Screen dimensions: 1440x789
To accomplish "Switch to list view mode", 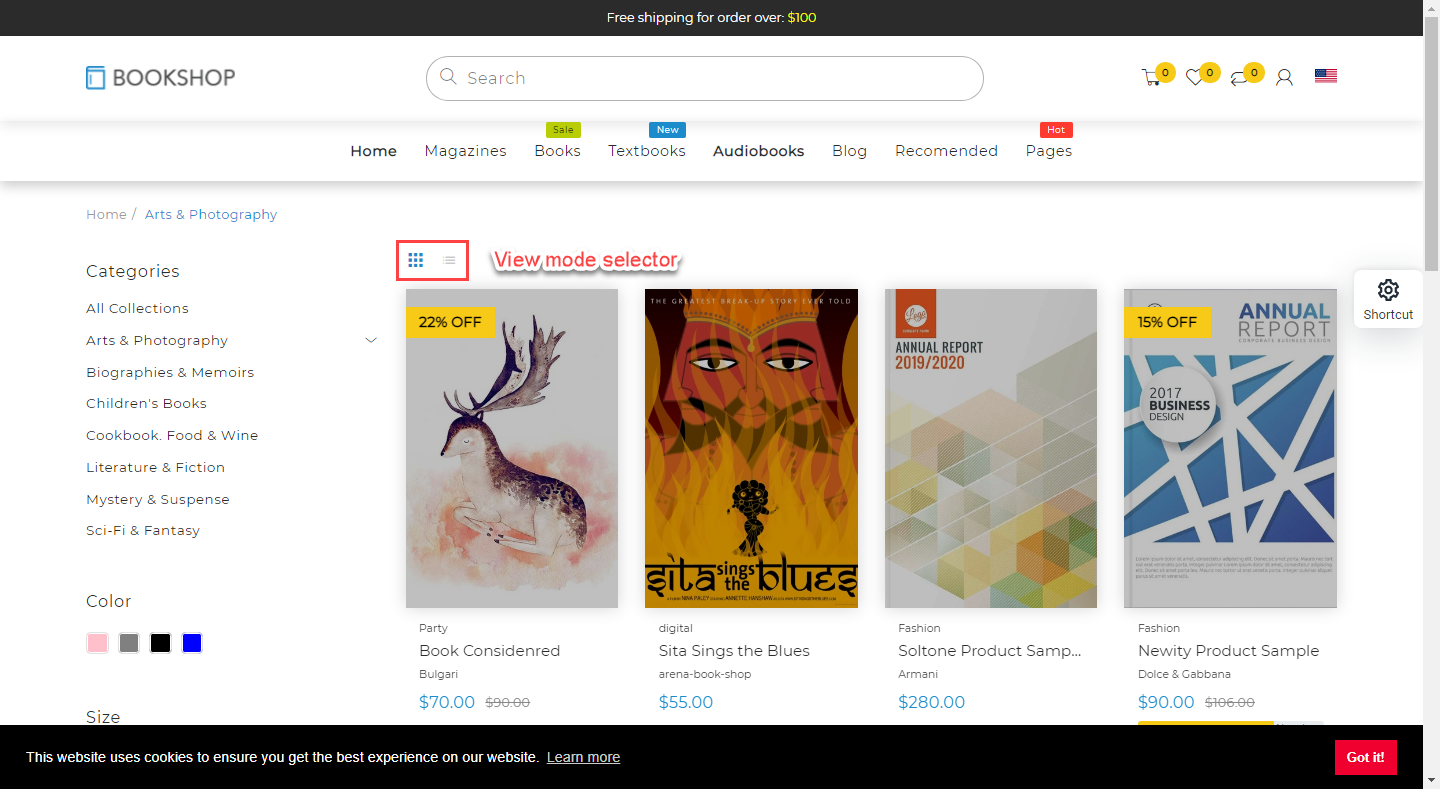I will click(450, 260).
